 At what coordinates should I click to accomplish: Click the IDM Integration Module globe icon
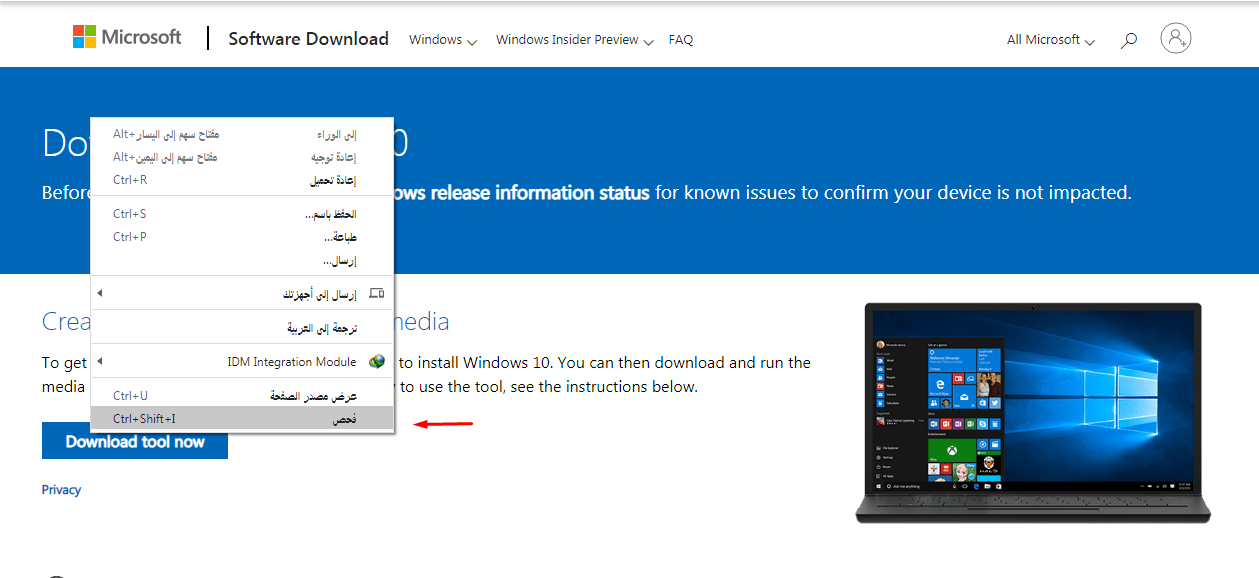pos(377,362)
